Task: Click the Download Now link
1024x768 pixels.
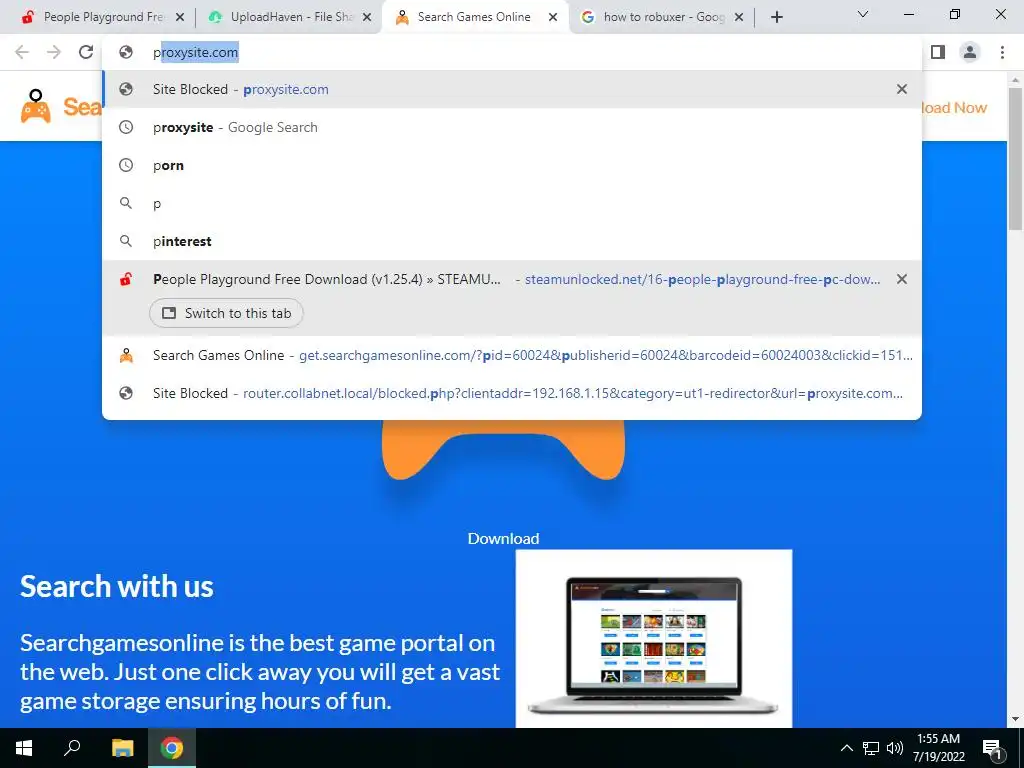Action: point(954,108)
